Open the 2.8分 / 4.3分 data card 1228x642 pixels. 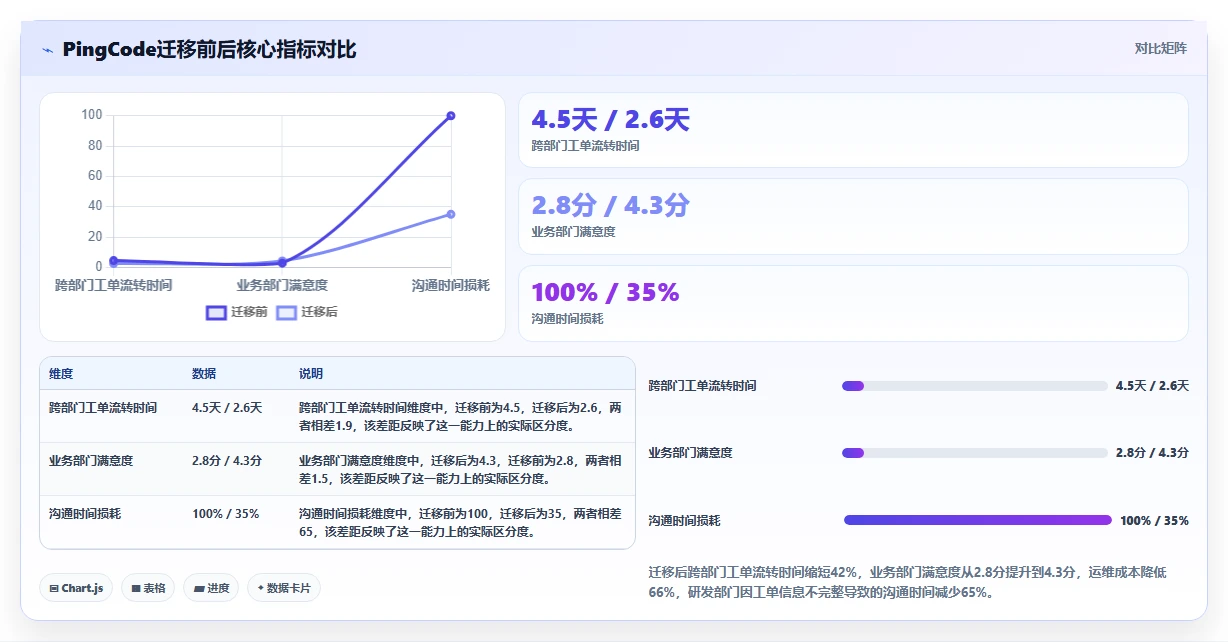(x=853, y=217)
